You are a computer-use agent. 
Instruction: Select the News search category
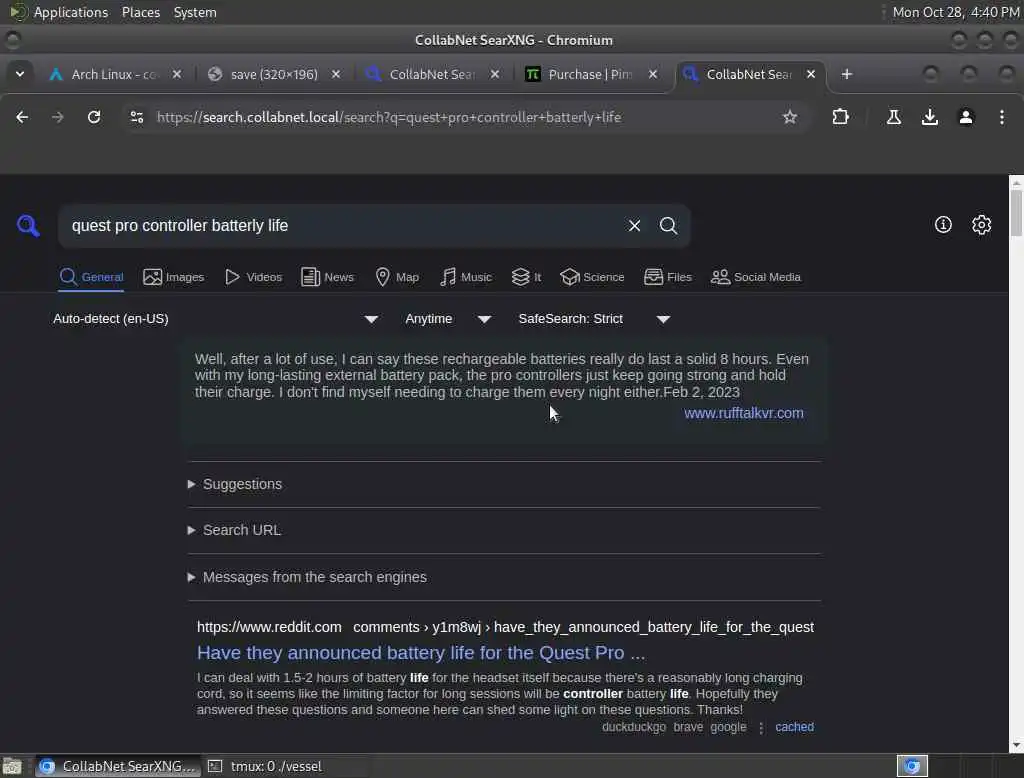(327, 277)
